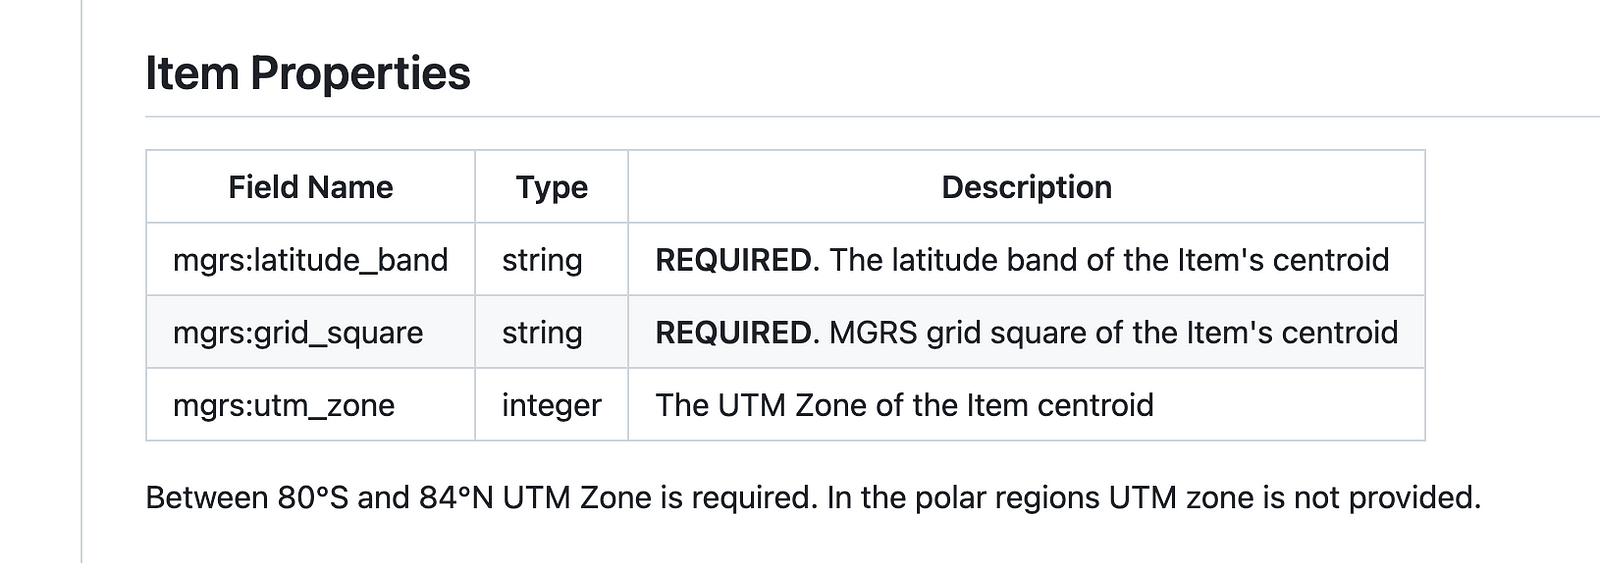Select the UTM Zone of the Item centroid text
Viewport: 1600px width, 563px height.
coord(904,405)
